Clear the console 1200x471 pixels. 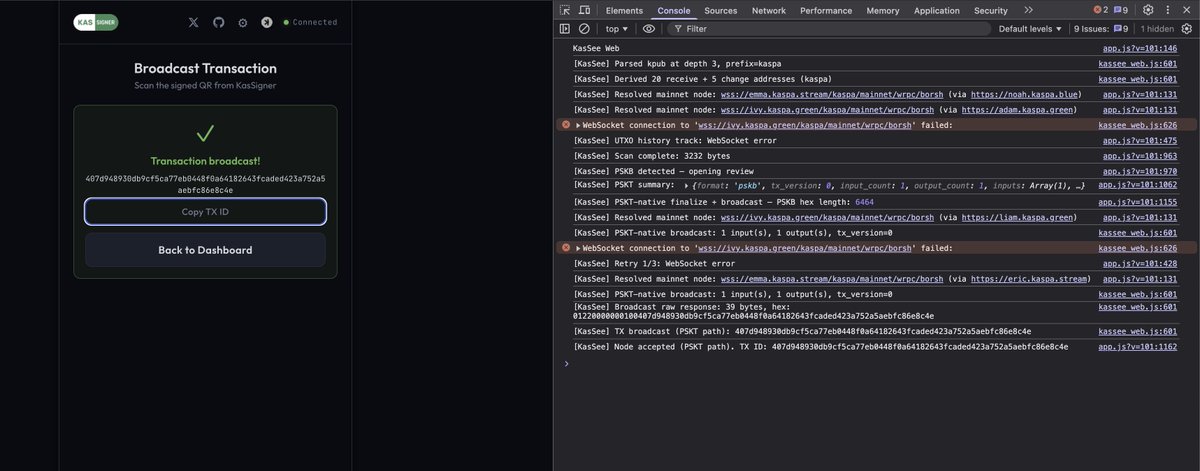coord(584,29)
